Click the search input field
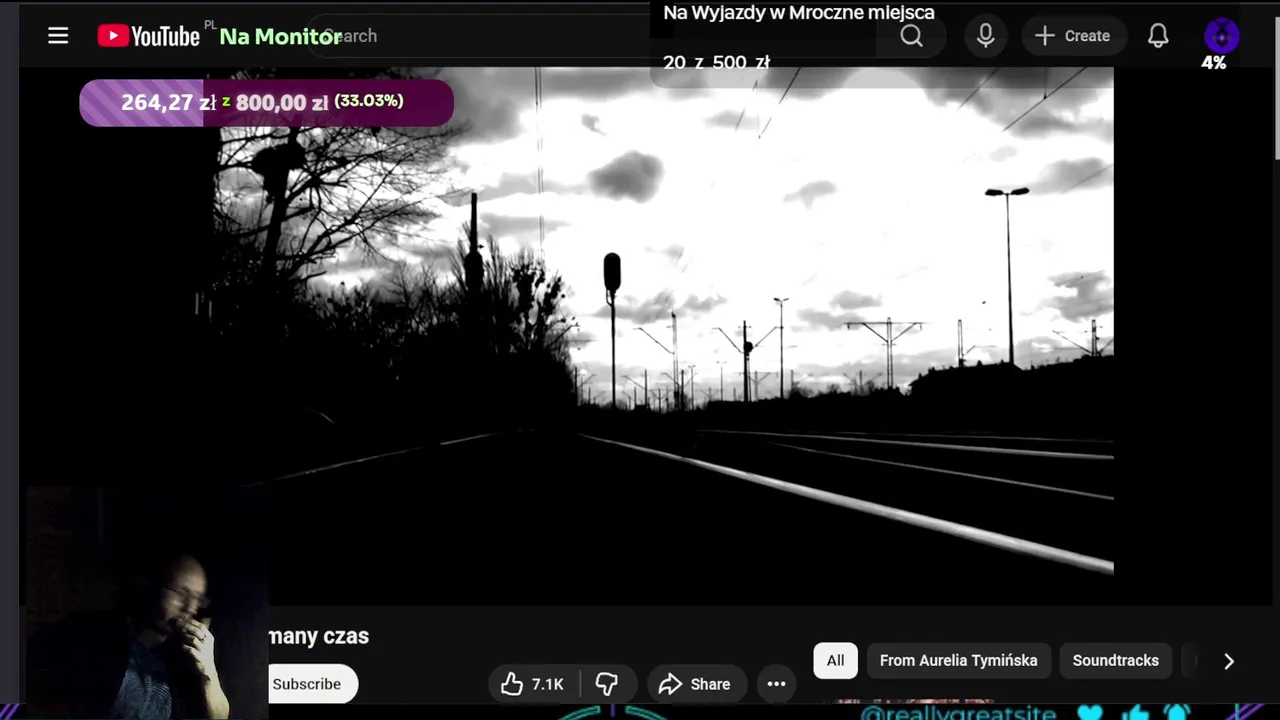This screenshot has height=720, width=1280. coord(590,36)
